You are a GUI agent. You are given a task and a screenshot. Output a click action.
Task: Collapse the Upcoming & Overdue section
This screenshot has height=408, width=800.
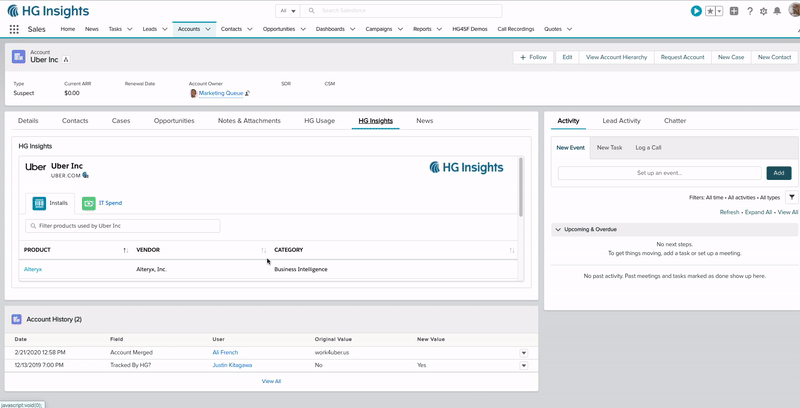558,230
